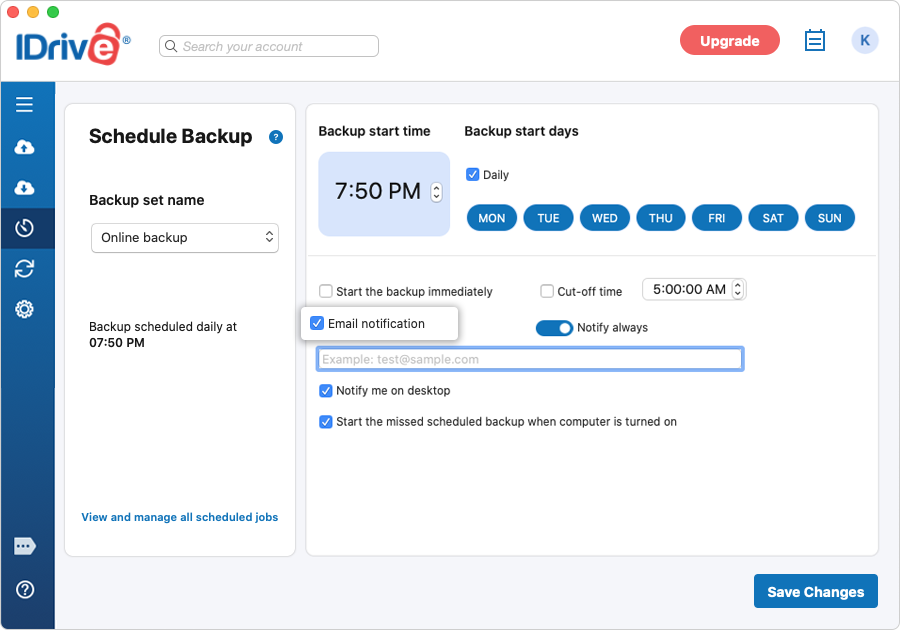900x630 pixels.
Task: Open the Settings gear in sidebar
Action: (x=24, y=309)
